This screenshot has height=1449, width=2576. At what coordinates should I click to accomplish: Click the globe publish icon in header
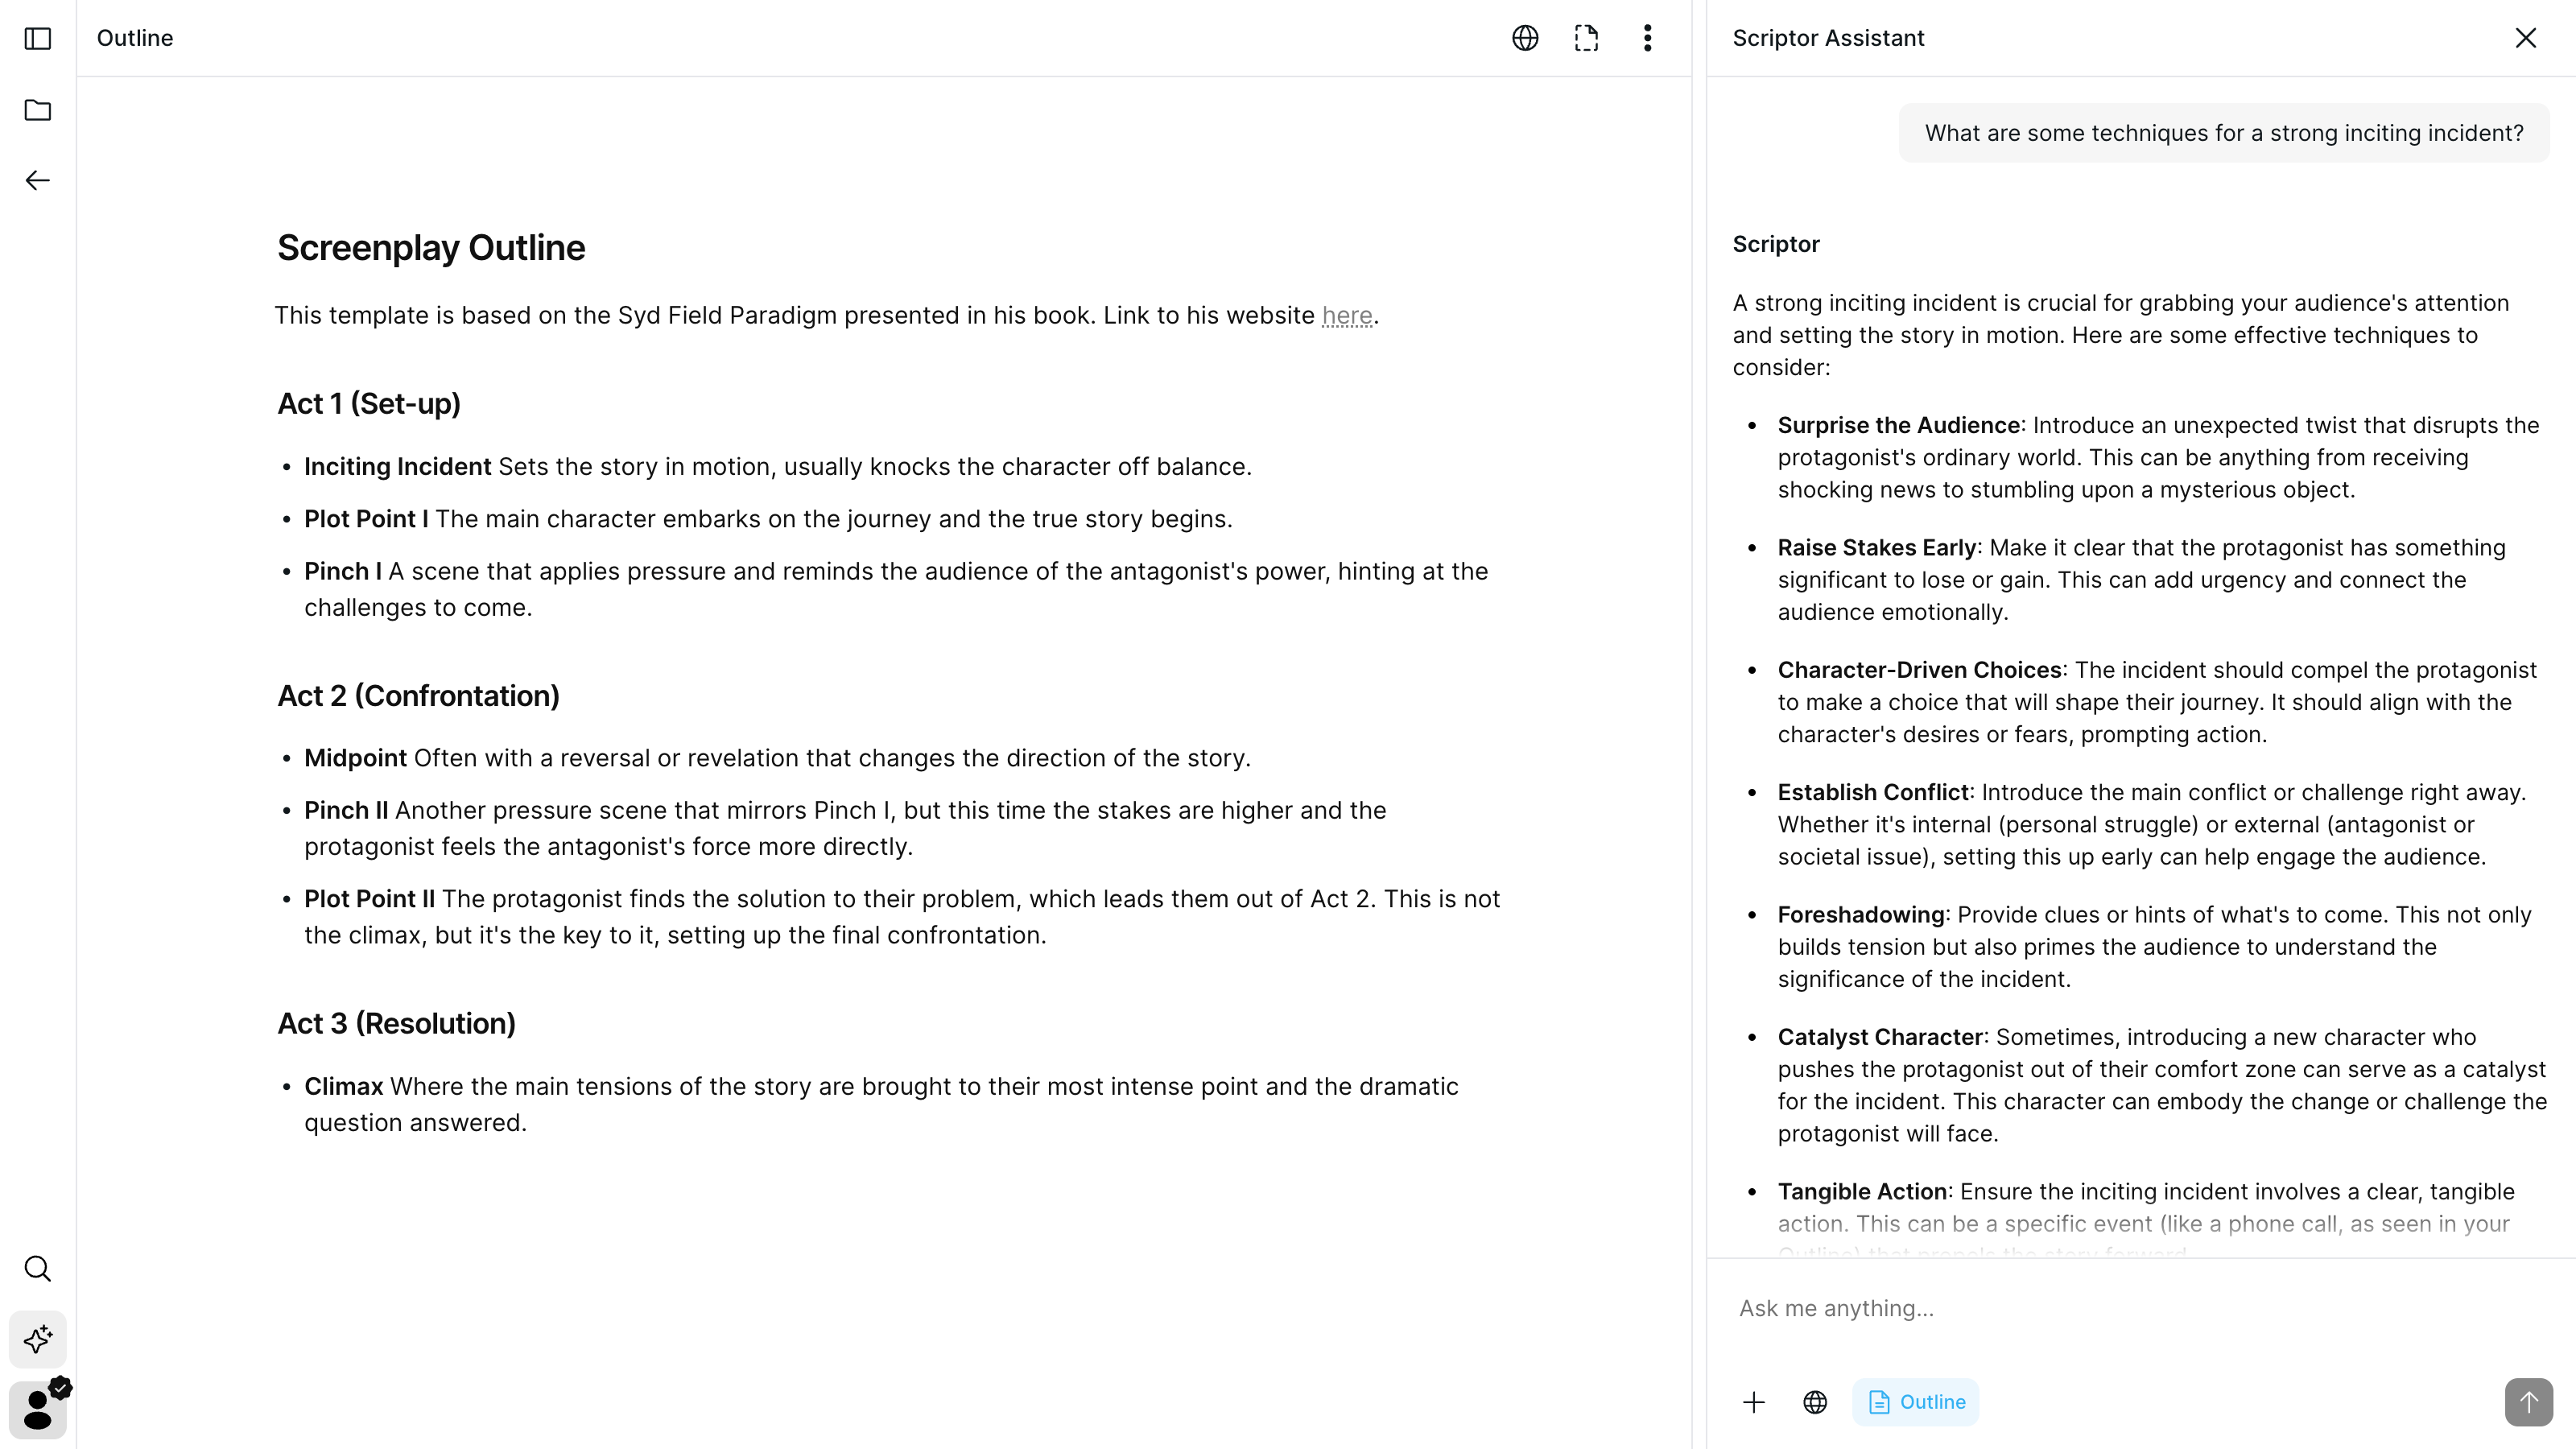tap(1525, 38)
